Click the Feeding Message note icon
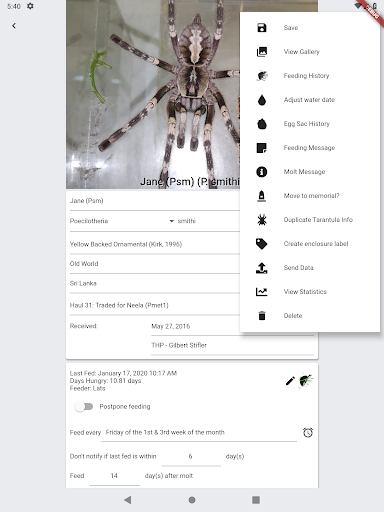This screenshot has height=512, width=384. [262, 148]
